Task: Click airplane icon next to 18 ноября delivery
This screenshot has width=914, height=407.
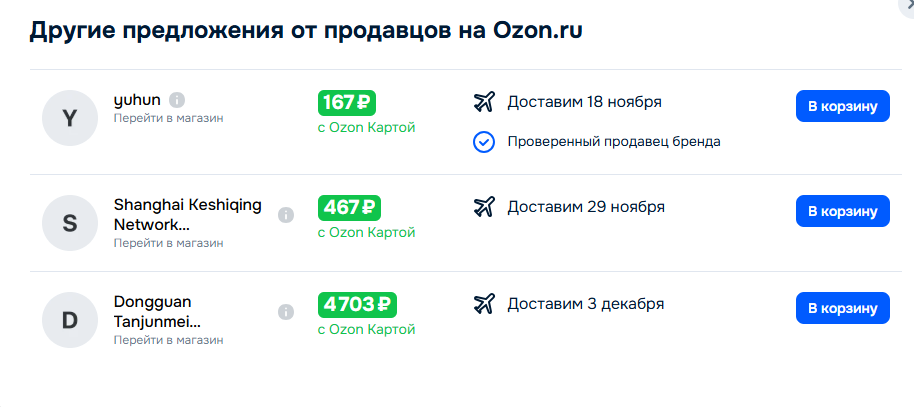Action: pos(484,102)
